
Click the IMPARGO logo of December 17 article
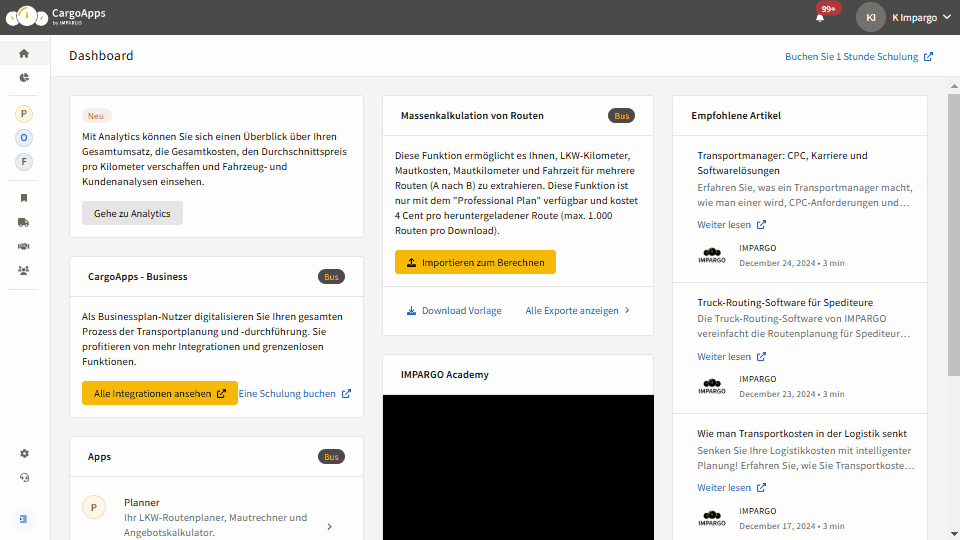point(711,519)
